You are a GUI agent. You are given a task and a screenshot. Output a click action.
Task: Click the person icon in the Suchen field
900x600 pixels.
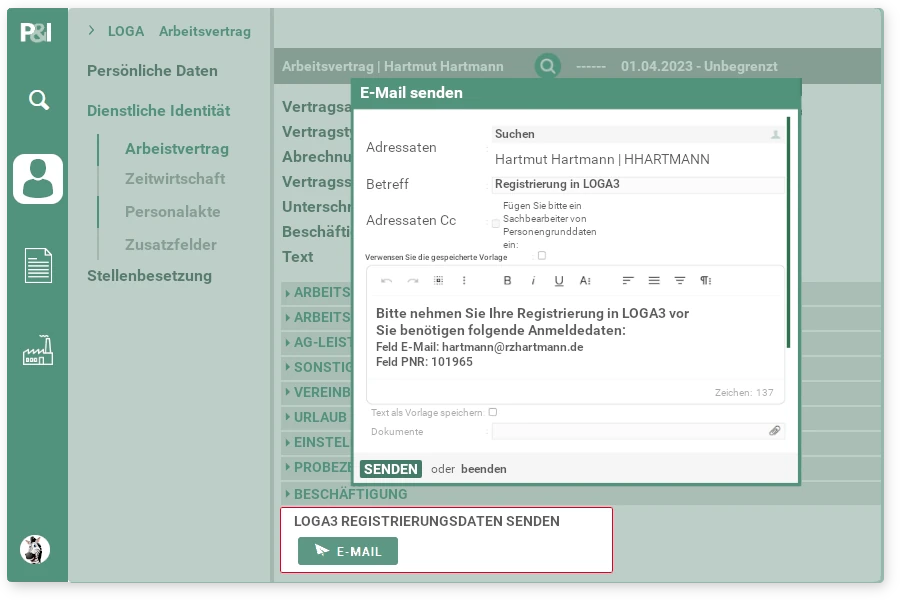775,134
